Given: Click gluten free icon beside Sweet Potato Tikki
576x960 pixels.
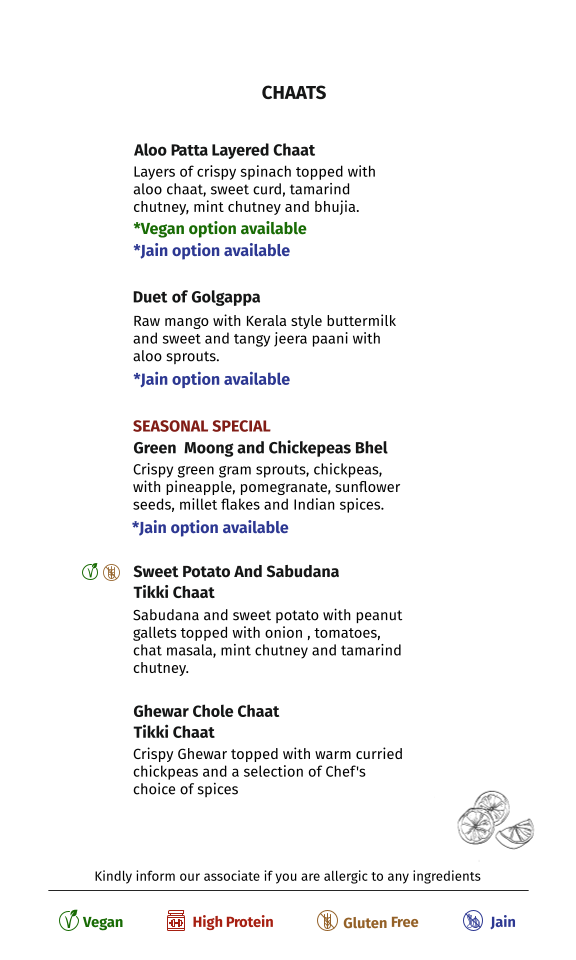Looking at the screenshot, I should point(111,572).
